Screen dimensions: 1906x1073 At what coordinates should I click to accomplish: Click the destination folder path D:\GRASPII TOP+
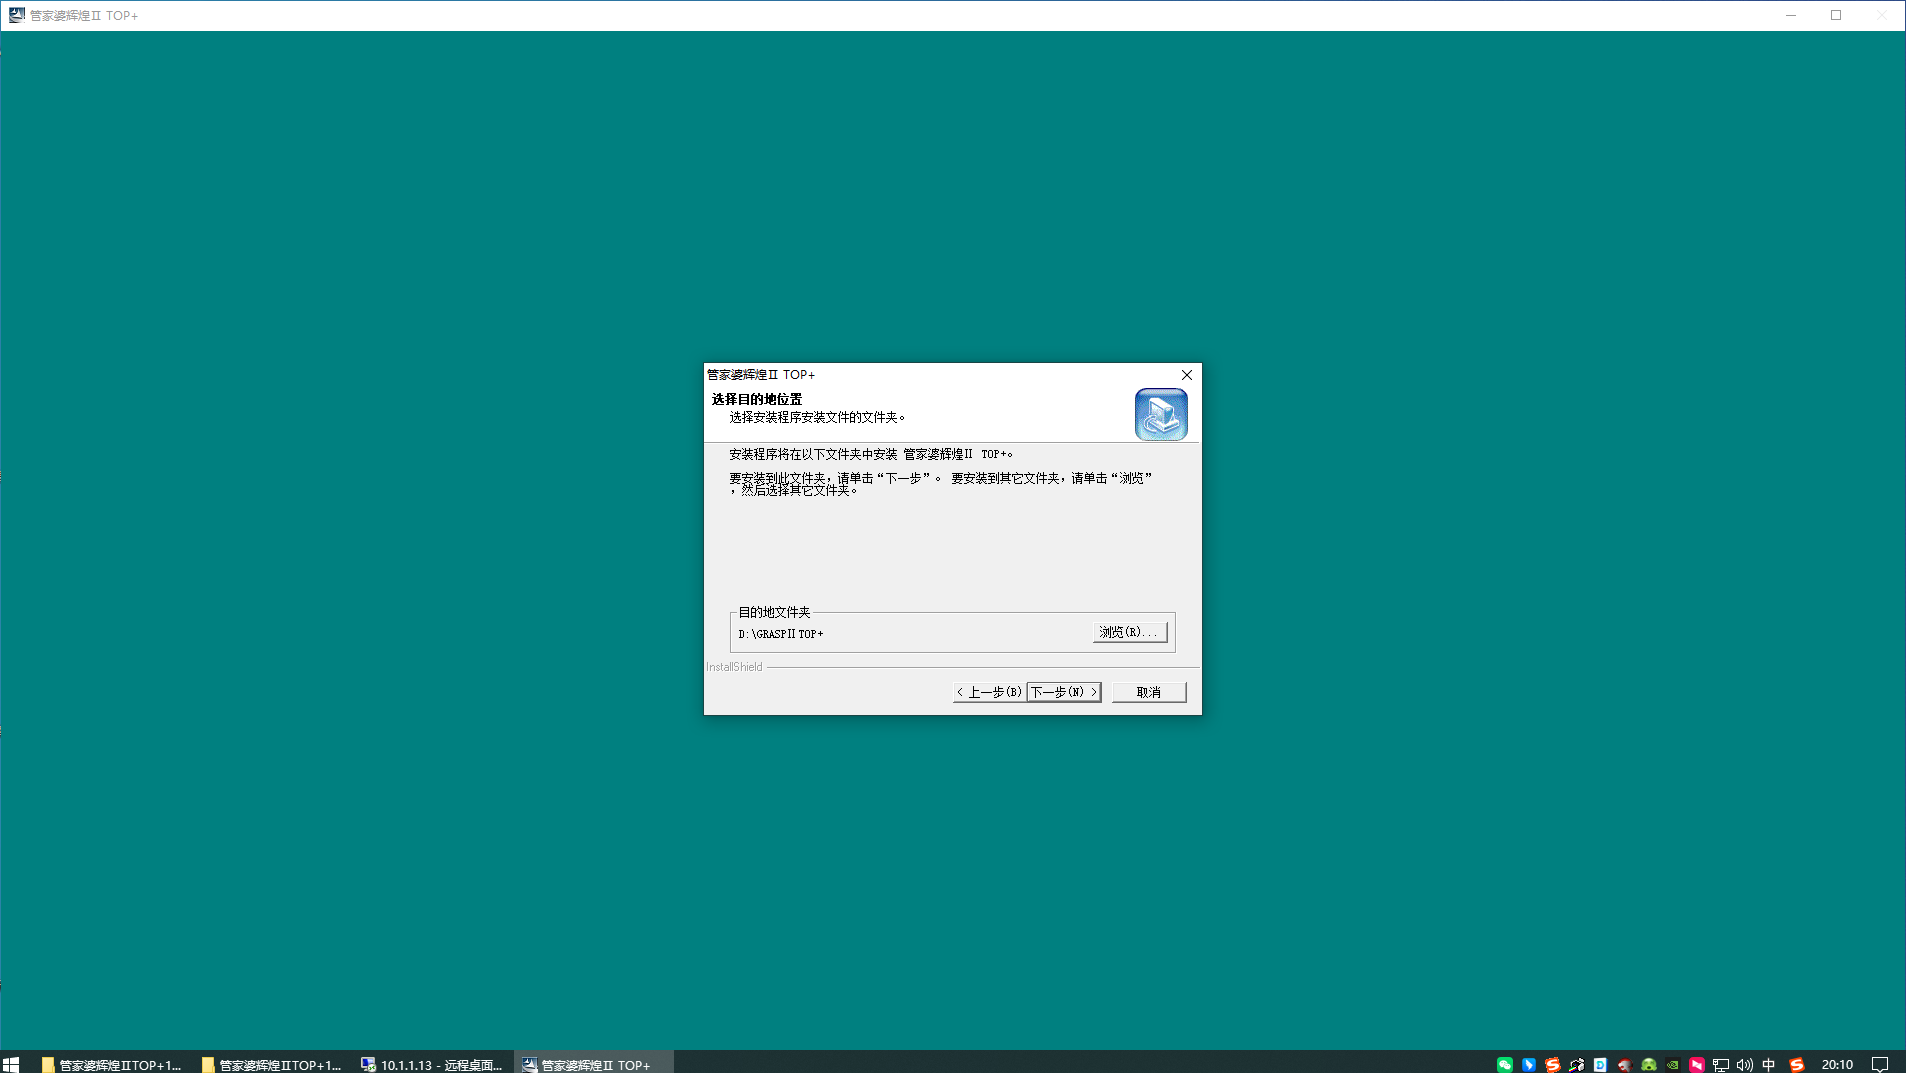pos(781,634)
